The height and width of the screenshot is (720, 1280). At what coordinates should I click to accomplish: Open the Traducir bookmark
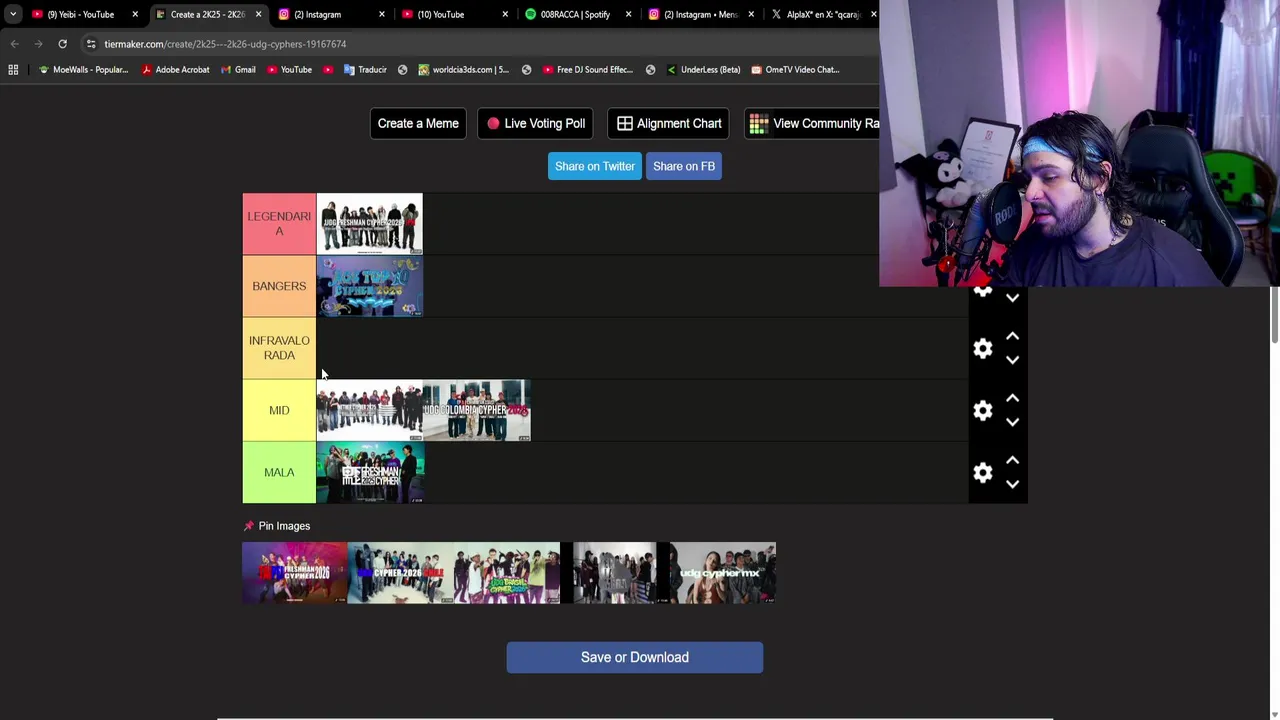tap(365, 70)
